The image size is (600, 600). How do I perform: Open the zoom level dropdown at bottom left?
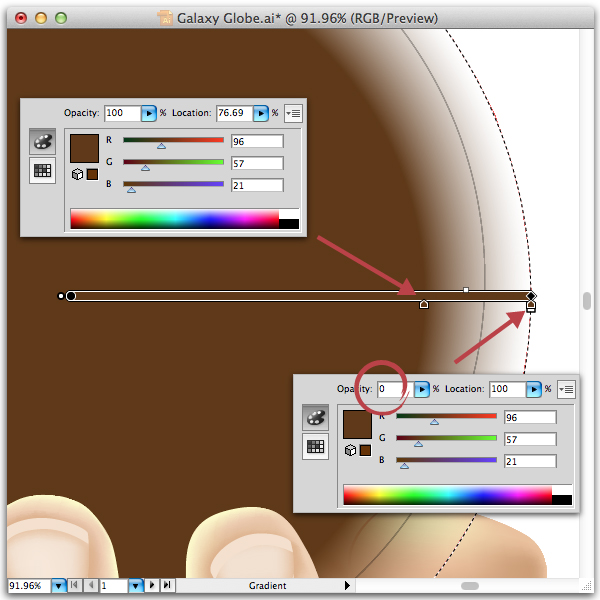pyautogui.click(x=59, y=585)
